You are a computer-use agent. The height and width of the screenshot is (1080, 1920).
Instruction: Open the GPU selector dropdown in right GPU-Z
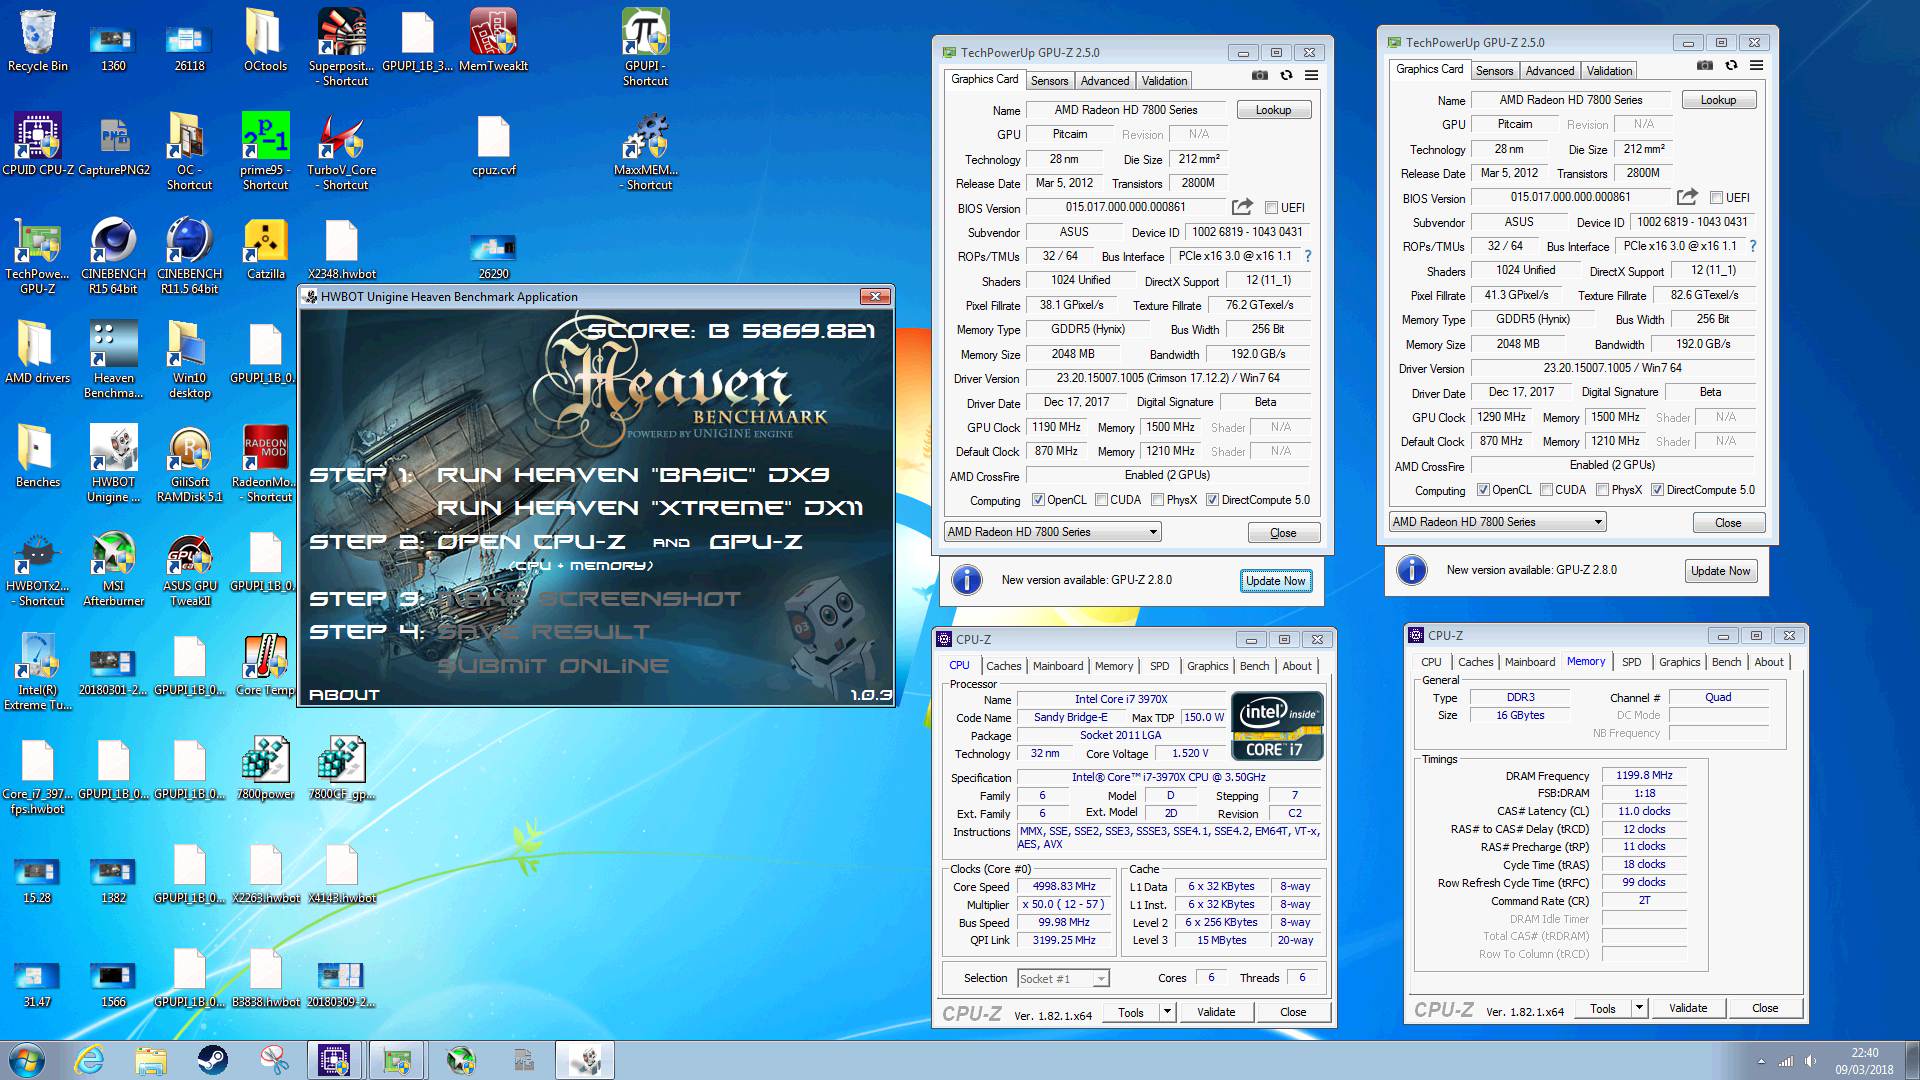click(x=1497, y=522)
